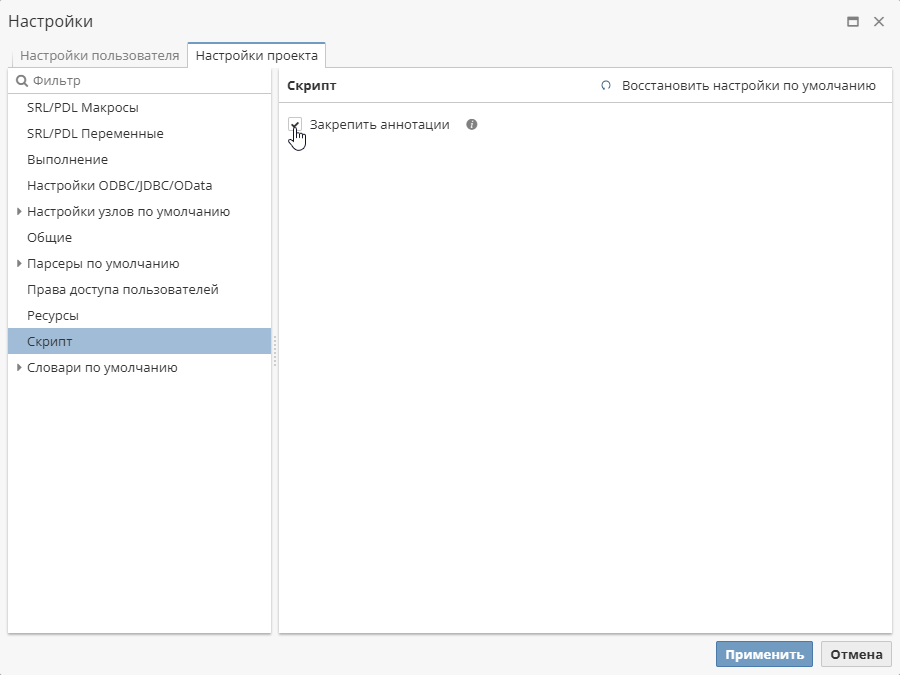900x675 pixels.
Task: Toggle the Закрепить аннотации checkbox
Action: (295, 125)
